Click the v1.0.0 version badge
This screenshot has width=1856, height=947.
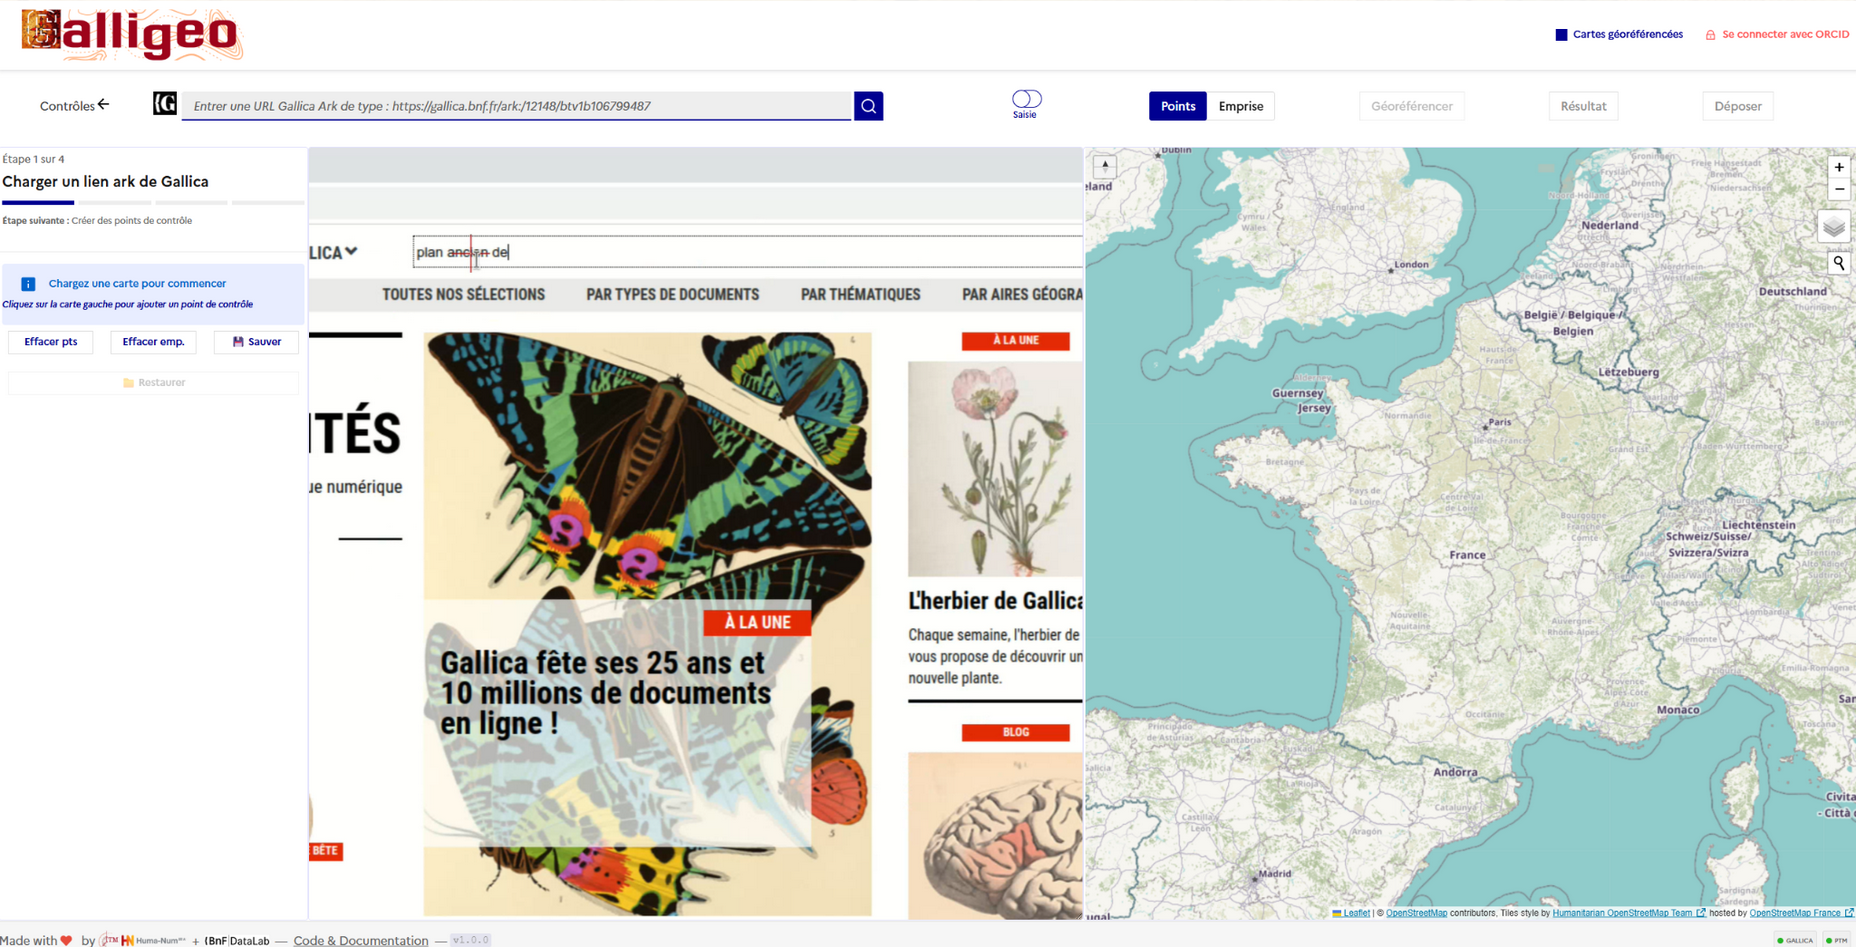470,940
